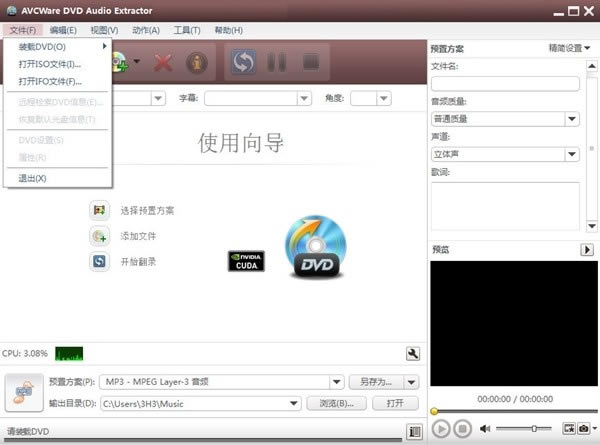Image resolution: width=600 pixels, height=445 pixels.
Task: Open the 动作(A) menu
Action: [x=146, y=30]
